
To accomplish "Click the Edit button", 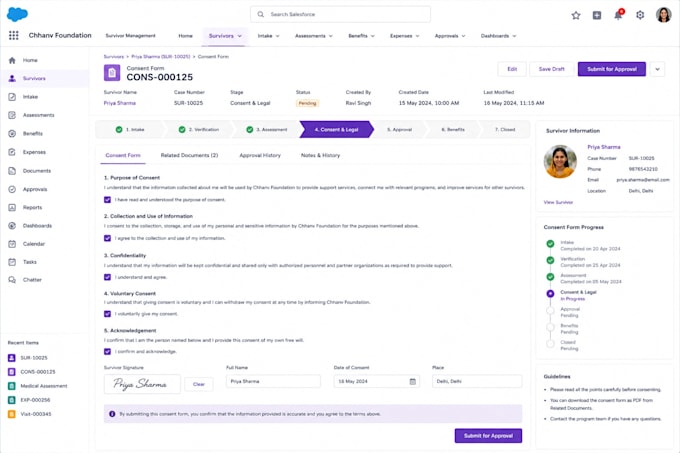I will [512, 69].
